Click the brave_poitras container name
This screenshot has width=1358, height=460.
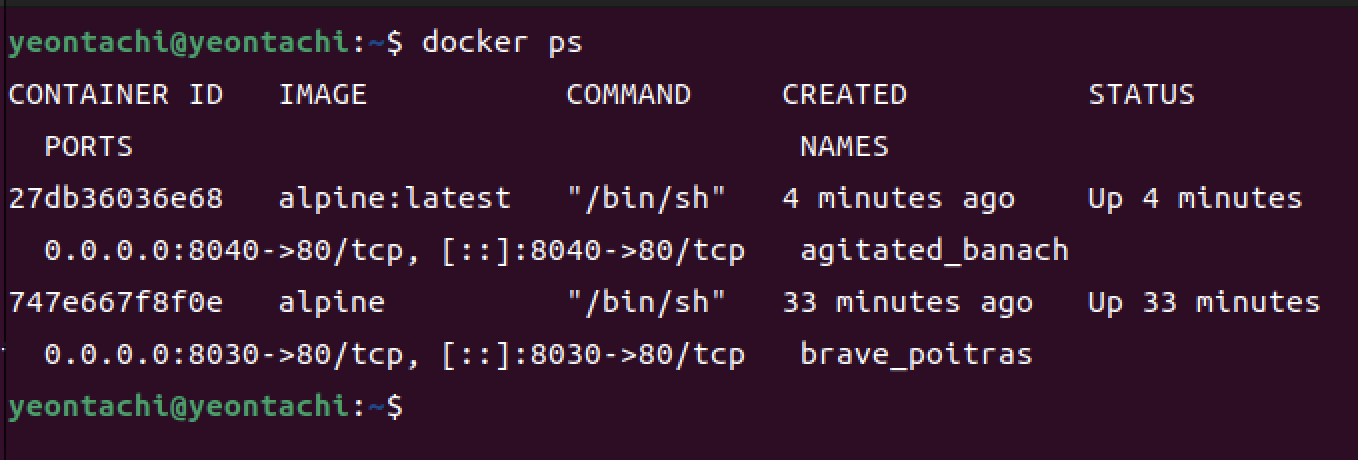point(917,354)
